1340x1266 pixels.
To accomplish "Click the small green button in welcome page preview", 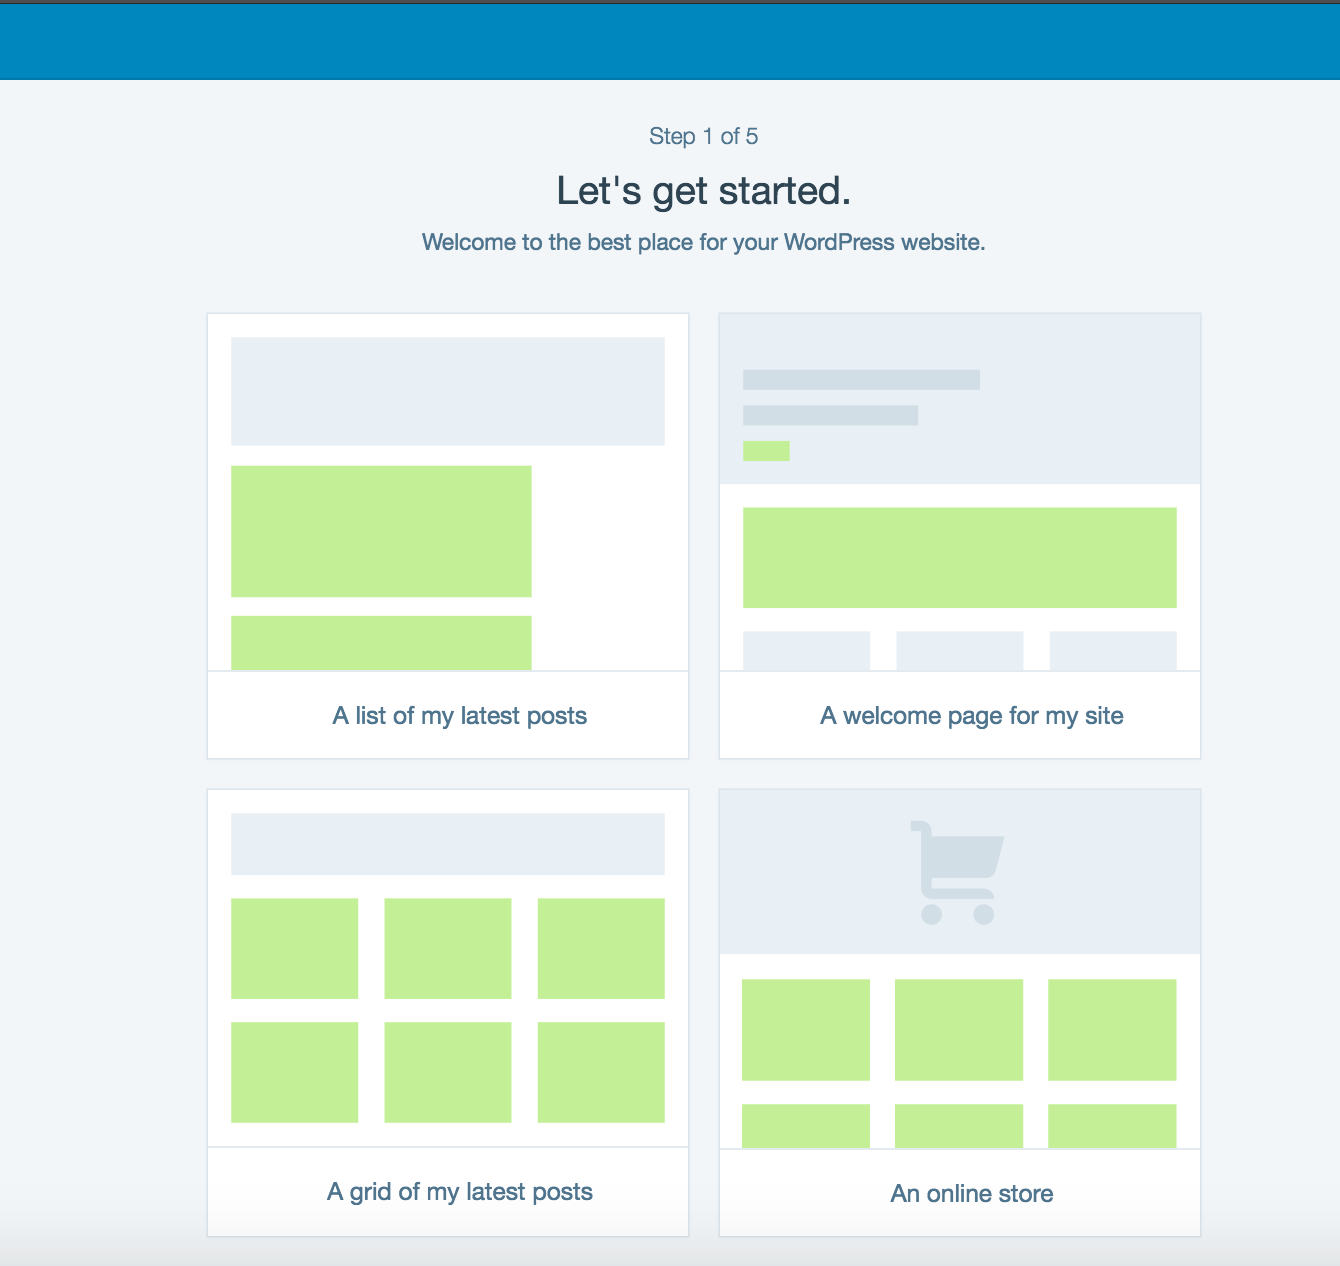I will point(766,451).
